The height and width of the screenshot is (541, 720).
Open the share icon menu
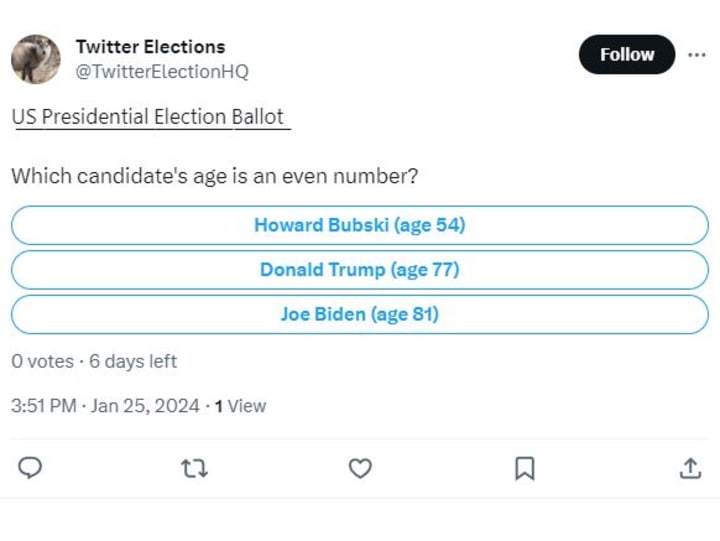690,468
